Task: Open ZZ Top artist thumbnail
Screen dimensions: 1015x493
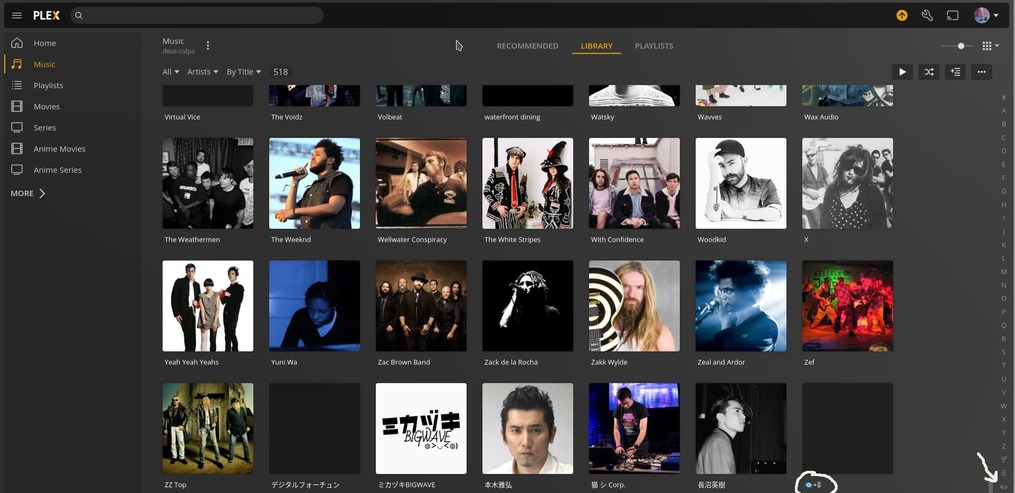Action: point(208,428)
